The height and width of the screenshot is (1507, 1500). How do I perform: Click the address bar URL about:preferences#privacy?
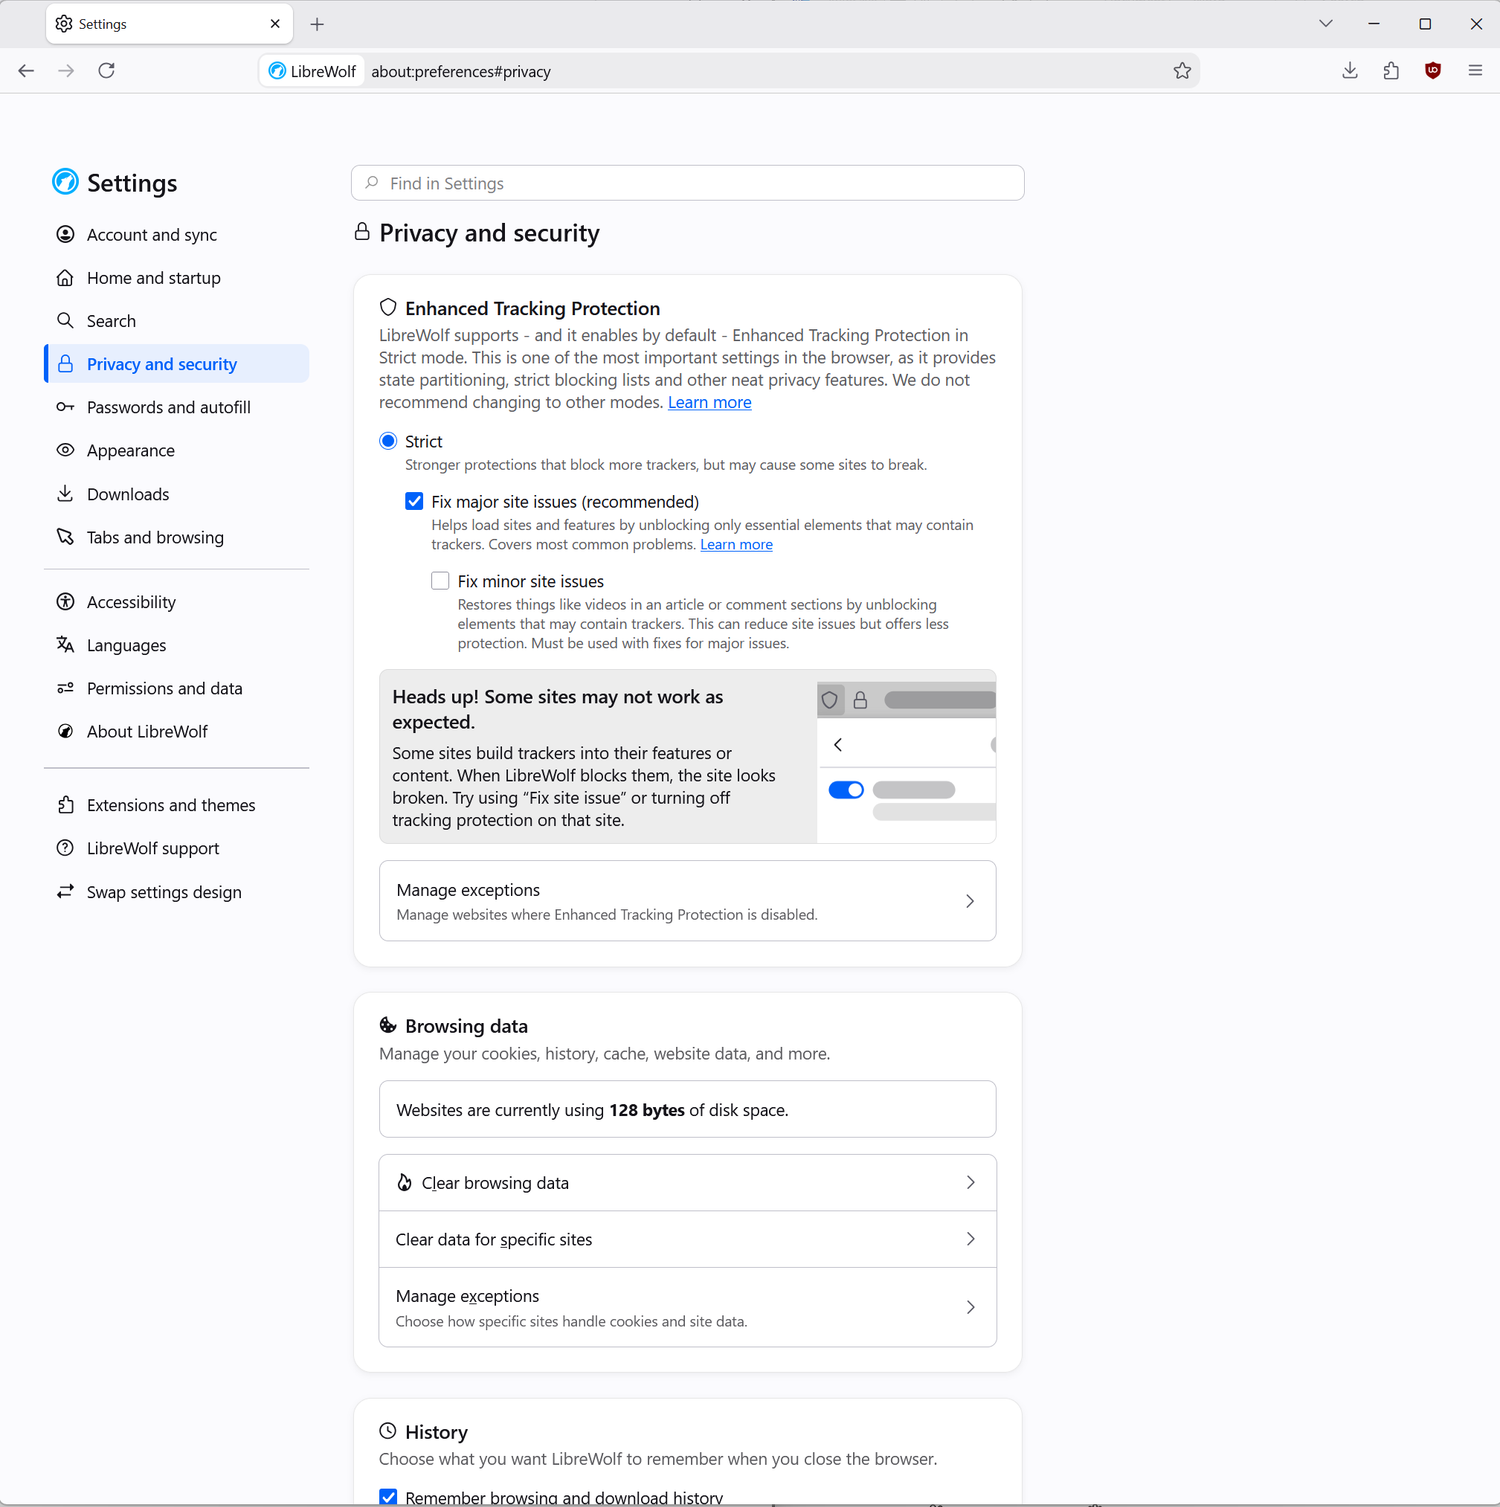tap(461, 72)
